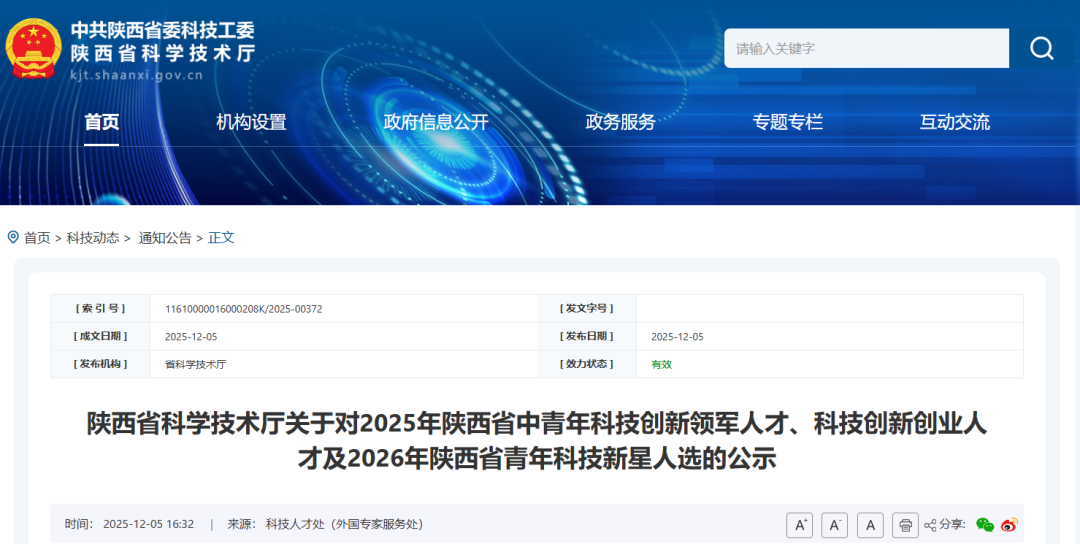The image size is (1080, 544).
Task: Click the kjt.shaanxi.gov.cn domain text
Action: click(x=136, y=75)
